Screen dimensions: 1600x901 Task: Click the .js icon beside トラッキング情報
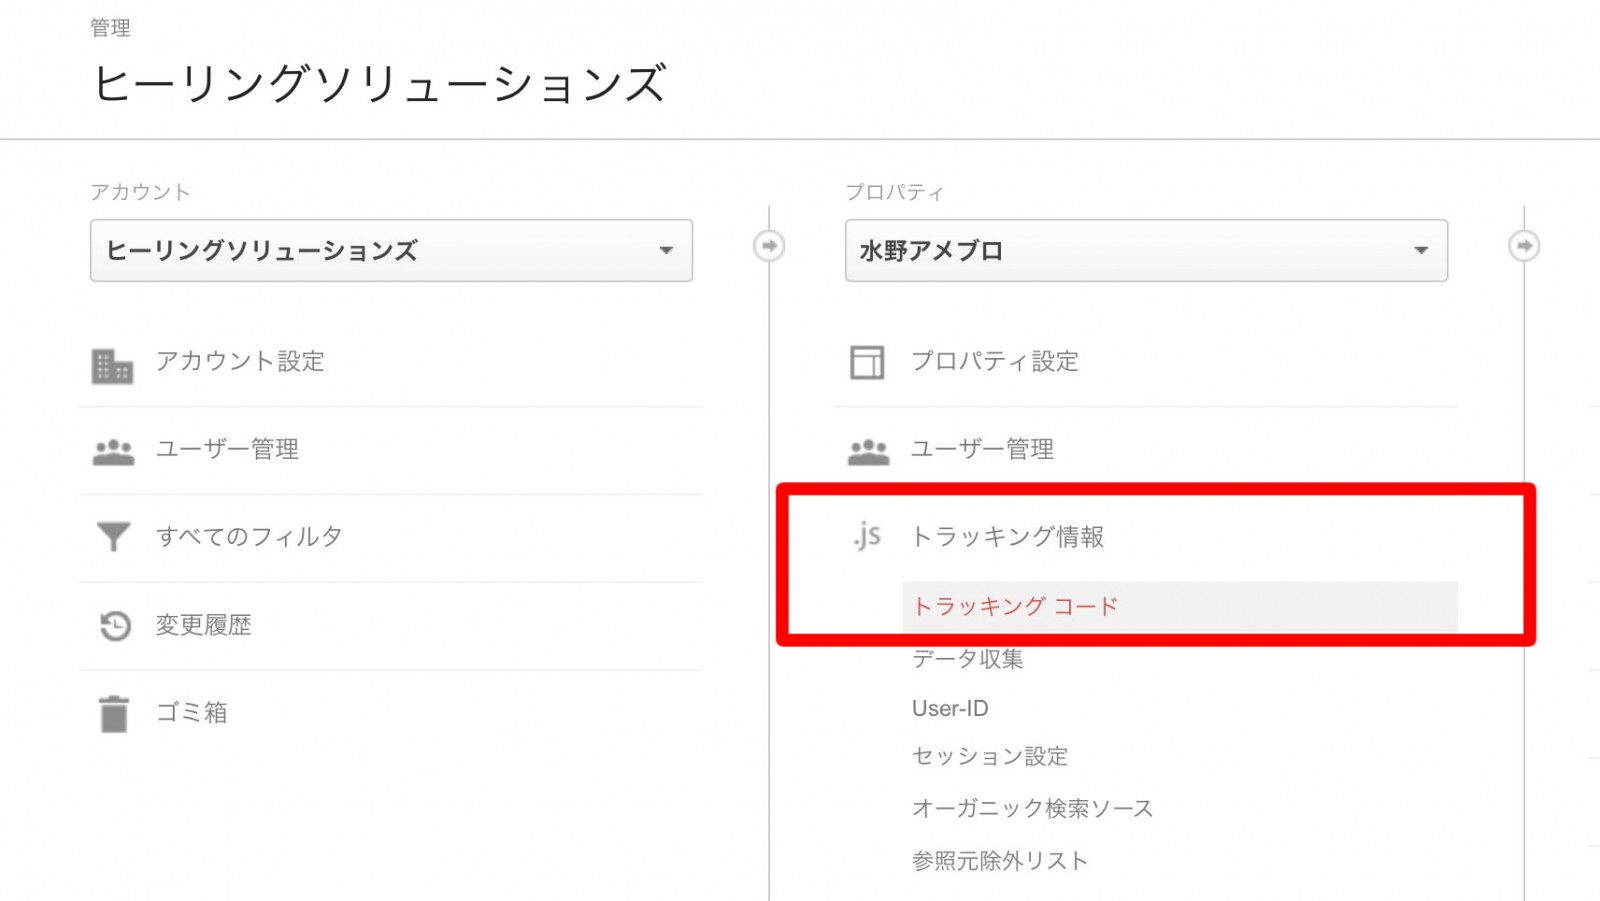point(867,537)
